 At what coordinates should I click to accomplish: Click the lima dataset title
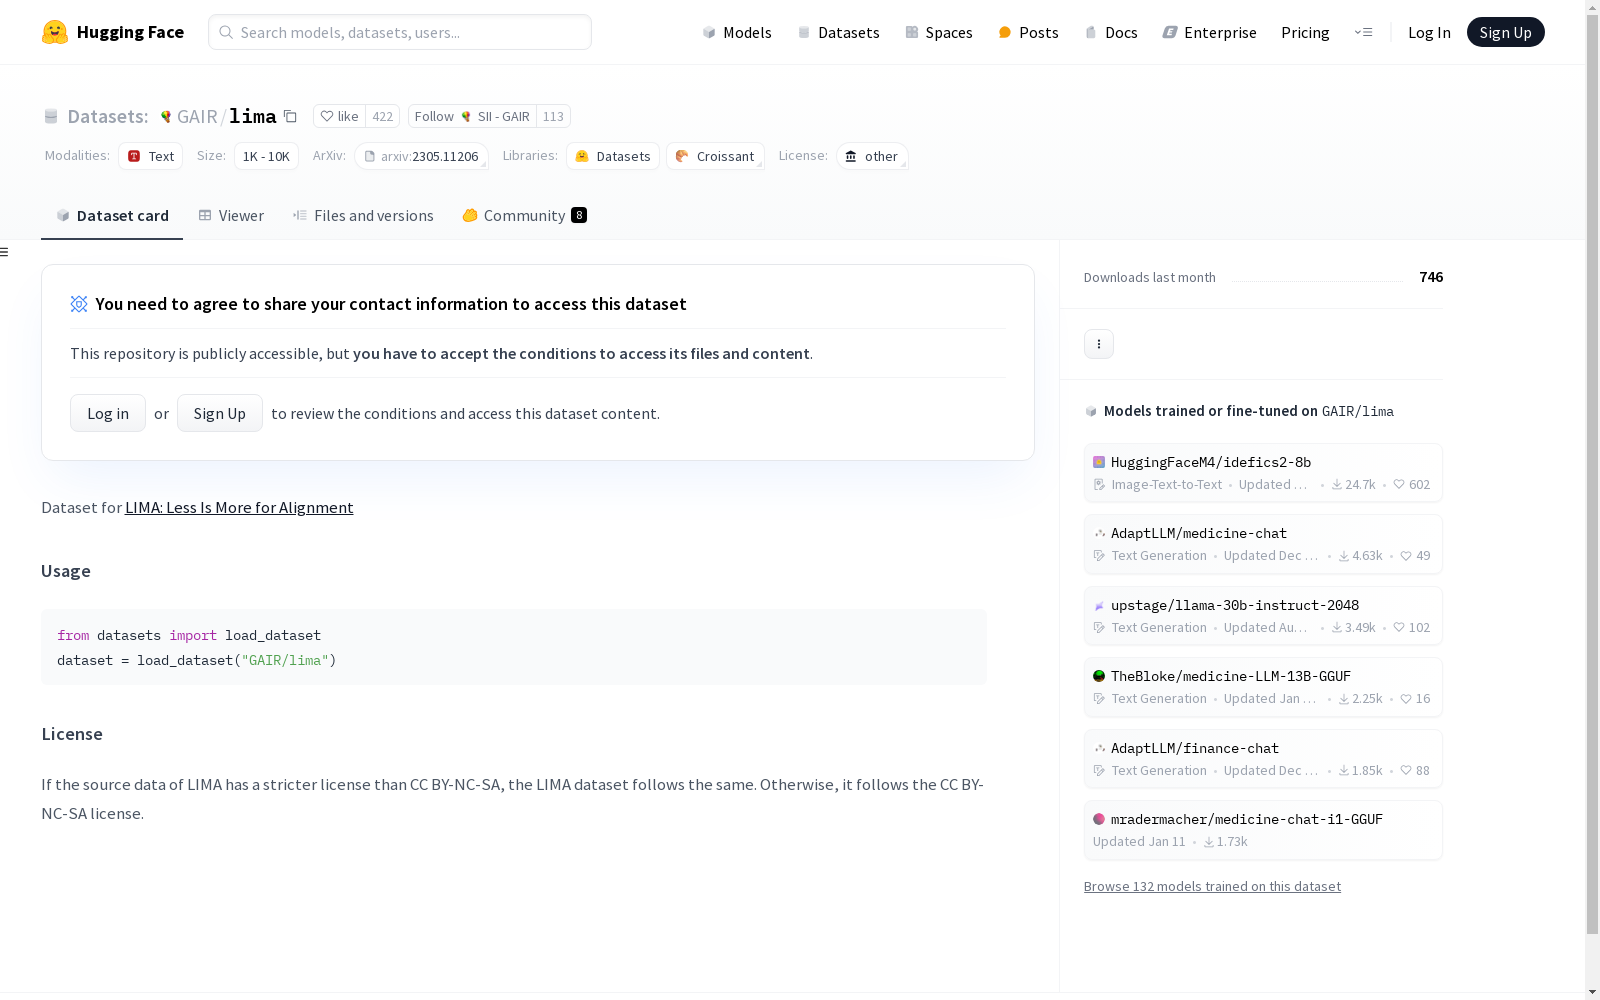pyautogui.click(x=253, y=116)
